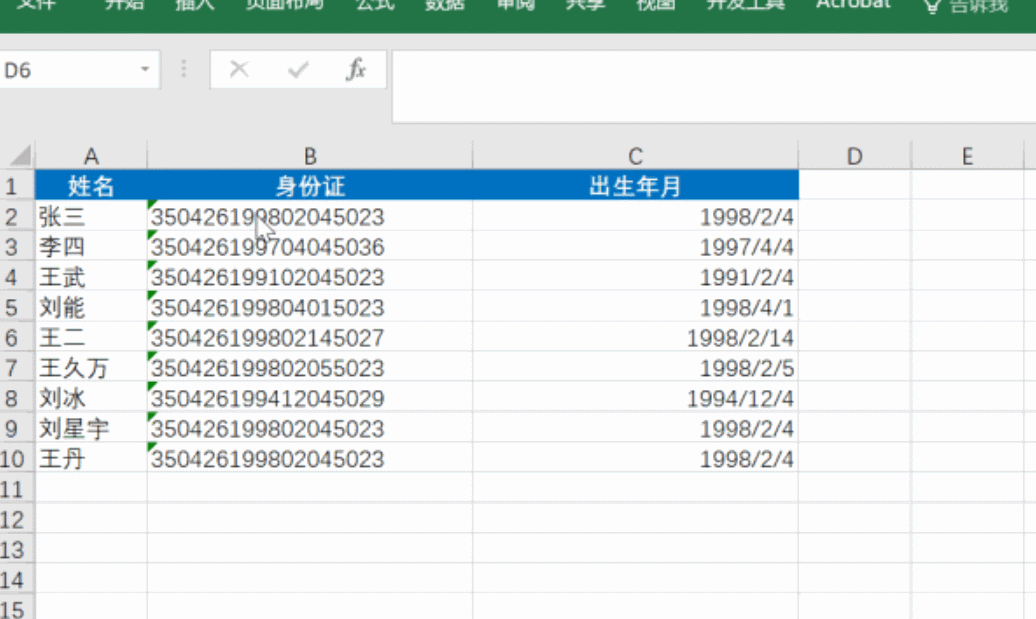Click the 姓名 header cell
Screen dimensions: 1036x619
click(x=91, y=186)
